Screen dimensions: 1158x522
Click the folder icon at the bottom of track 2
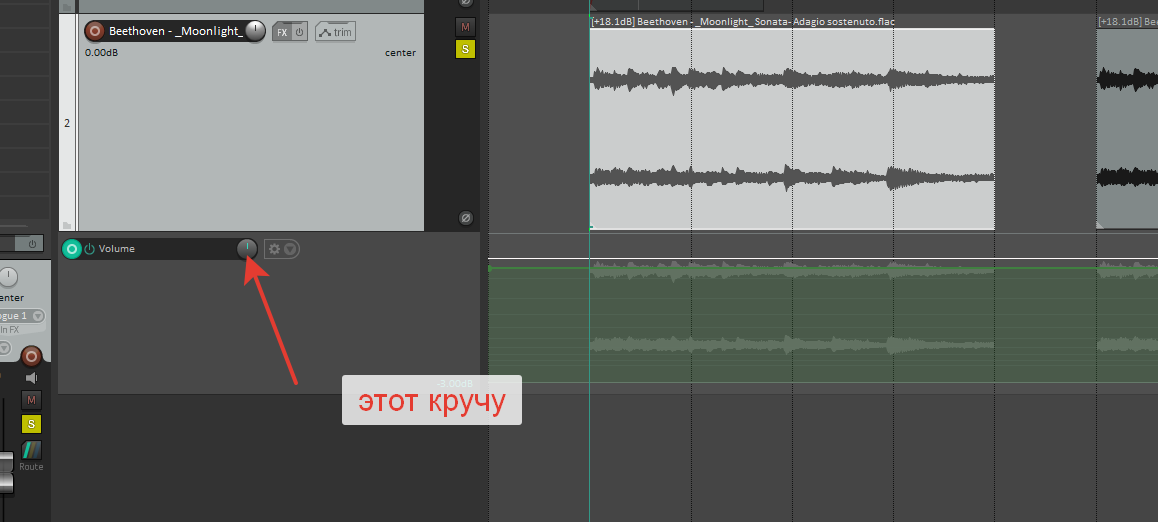(x=67, y=225)
